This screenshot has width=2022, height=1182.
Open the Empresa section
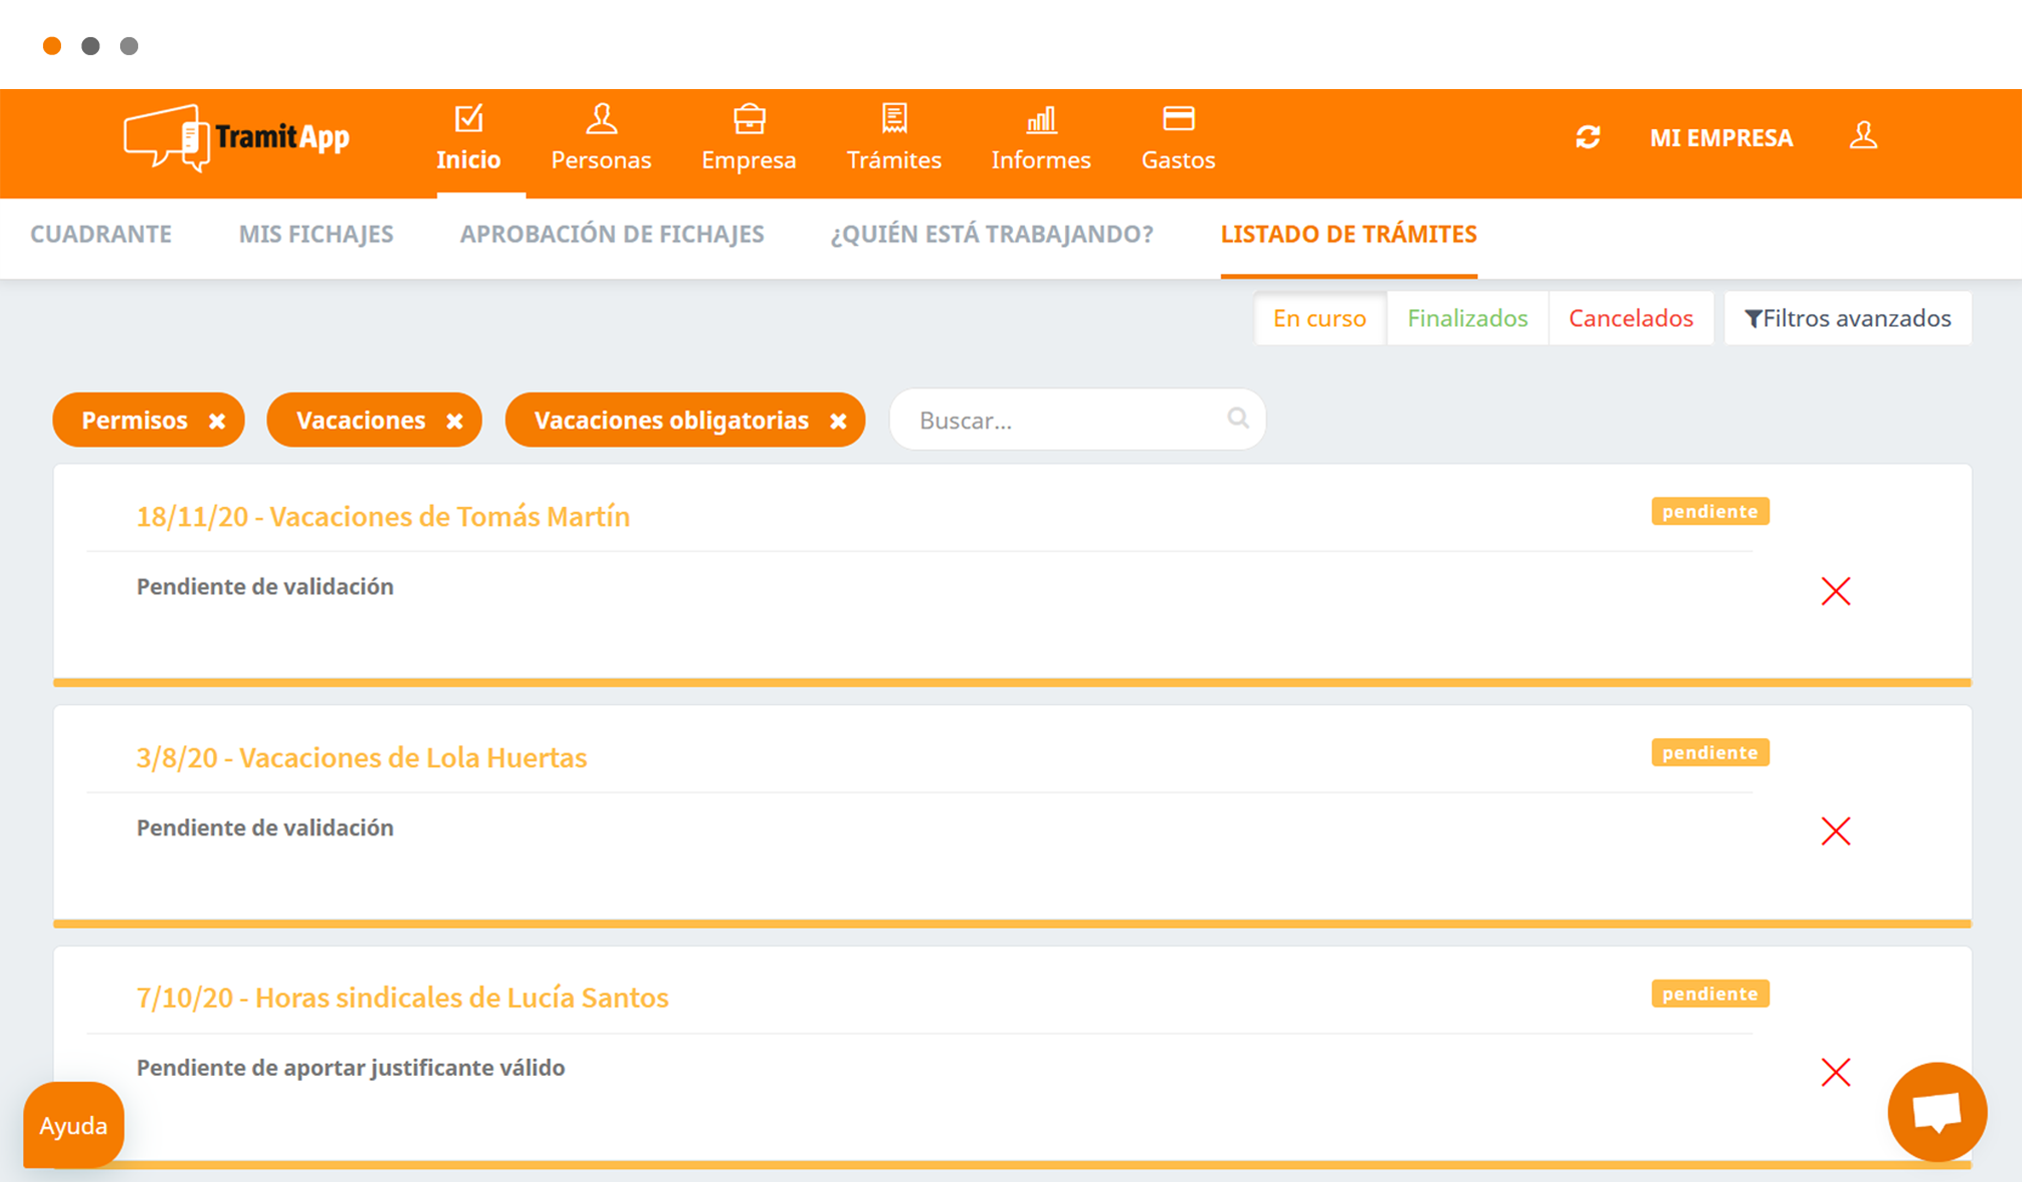[749, 139]
